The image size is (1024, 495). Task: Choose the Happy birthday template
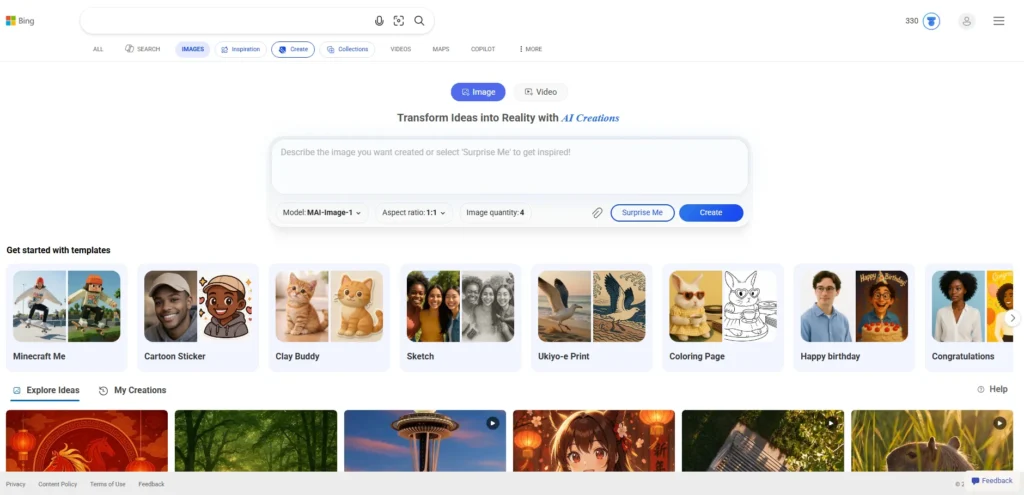click(854, 318)
